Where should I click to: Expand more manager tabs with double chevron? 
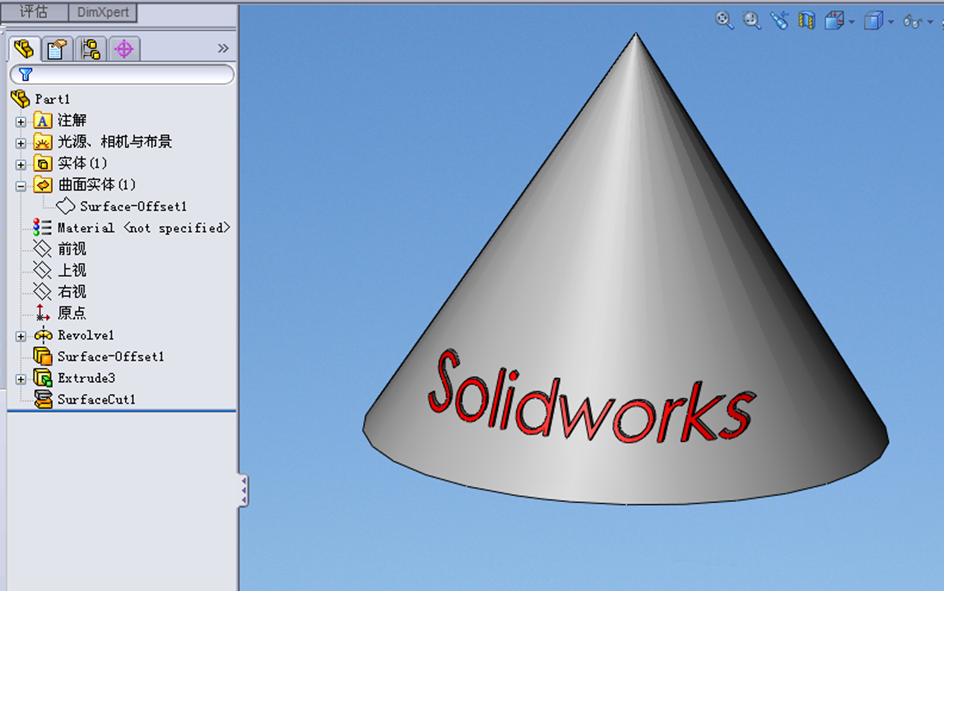223,48
